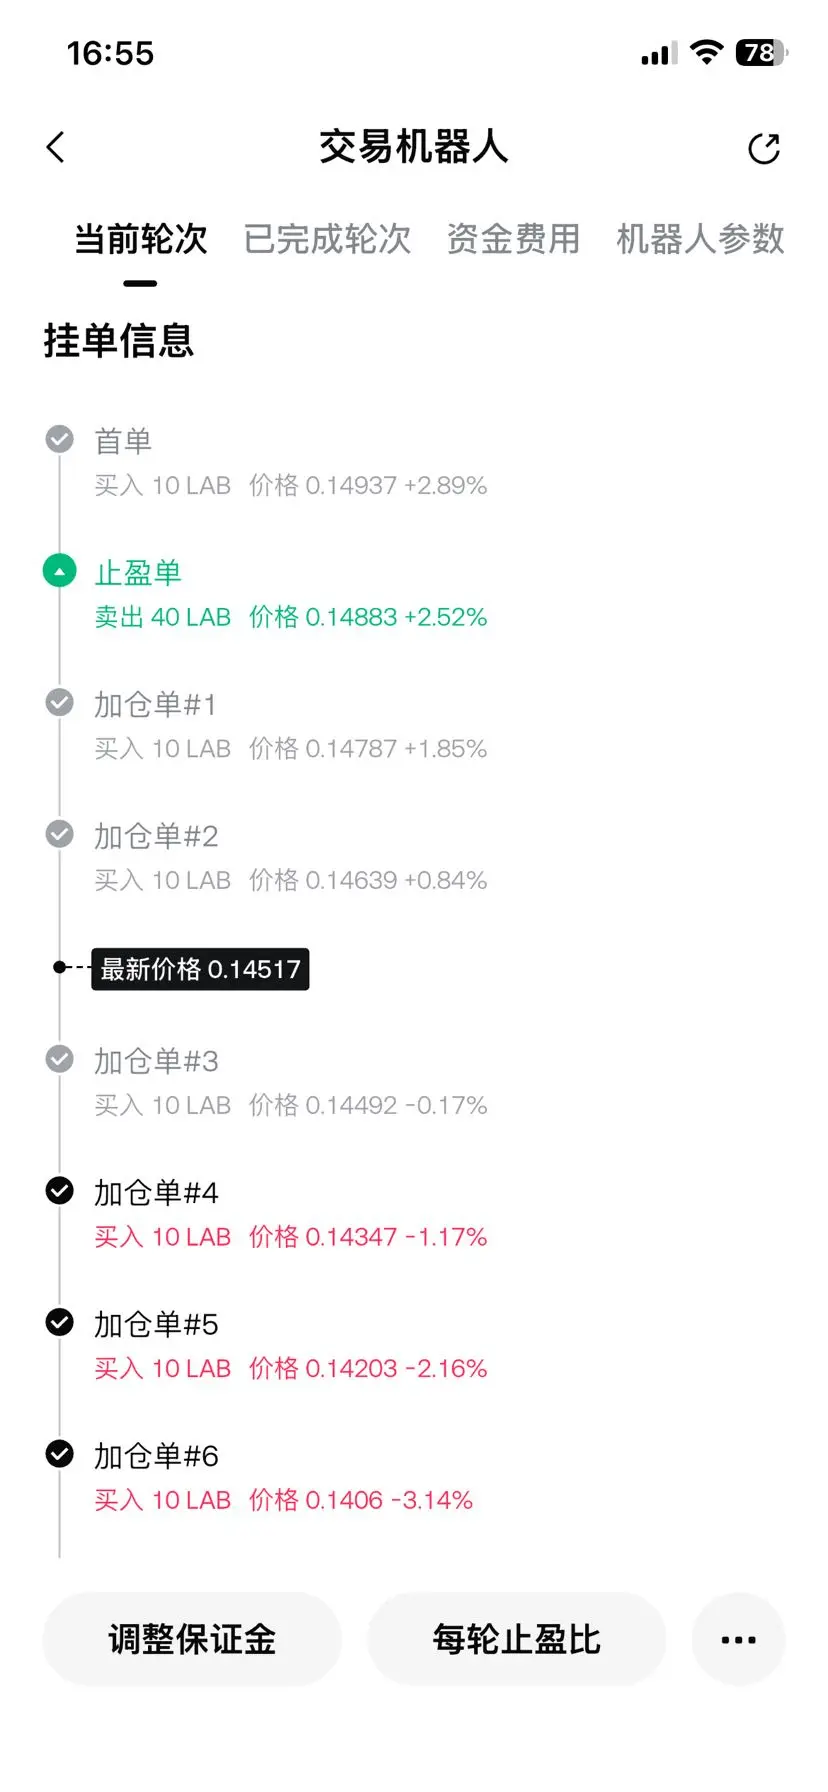The image size is (828, 1792).
Task: Click the share/refresh icon top right
Action: tap(764, 148)
